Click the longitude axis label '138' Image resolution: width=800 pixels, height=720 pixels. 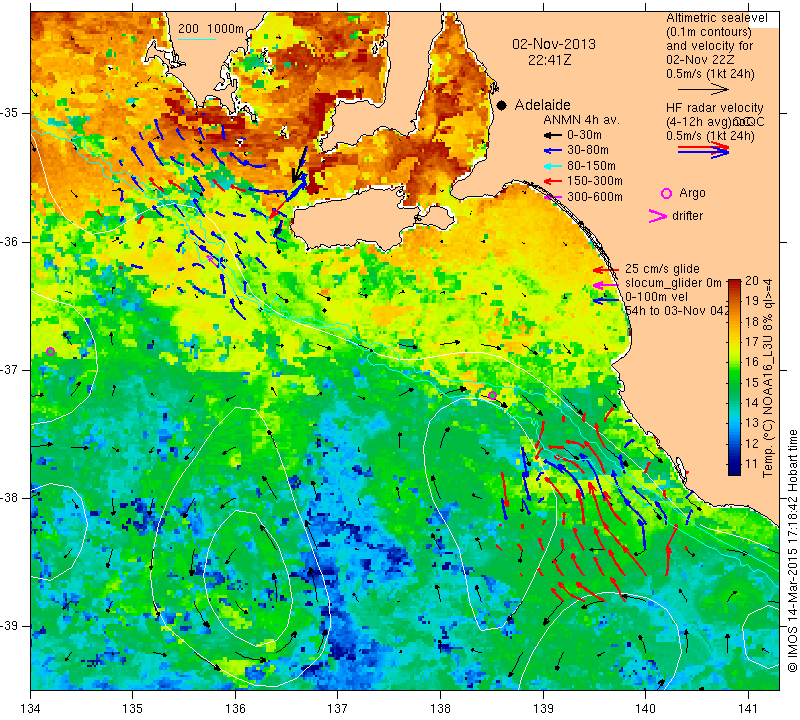click(x=440, y=709)
